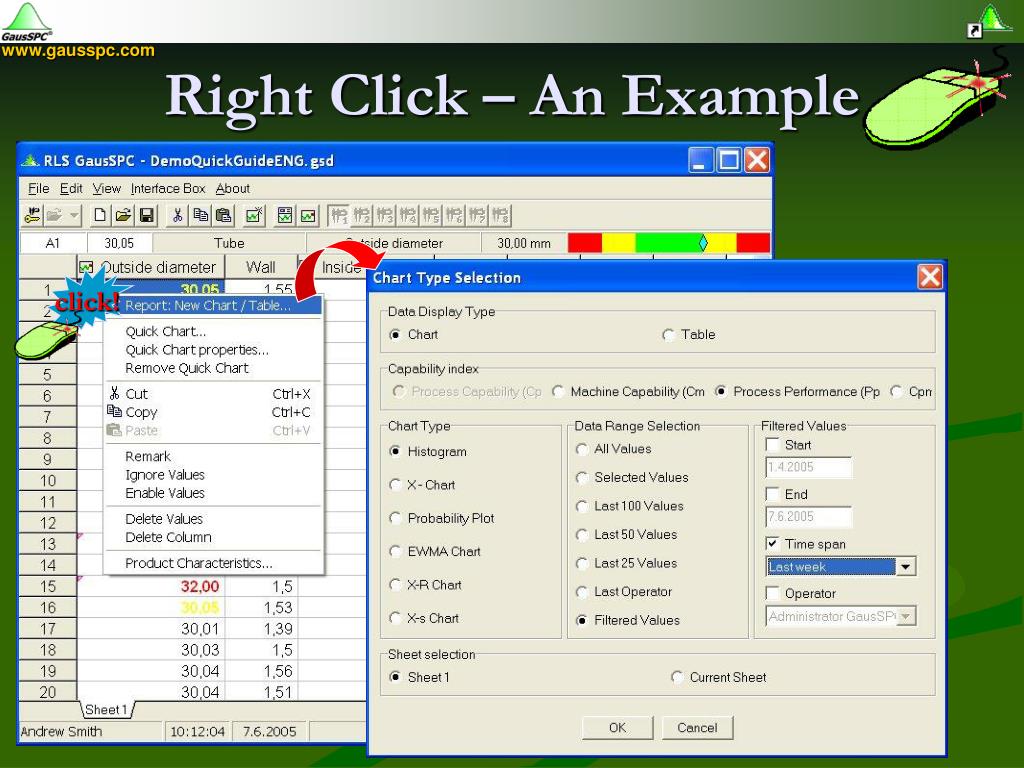Choose the Table display type option

coord(669,335)
